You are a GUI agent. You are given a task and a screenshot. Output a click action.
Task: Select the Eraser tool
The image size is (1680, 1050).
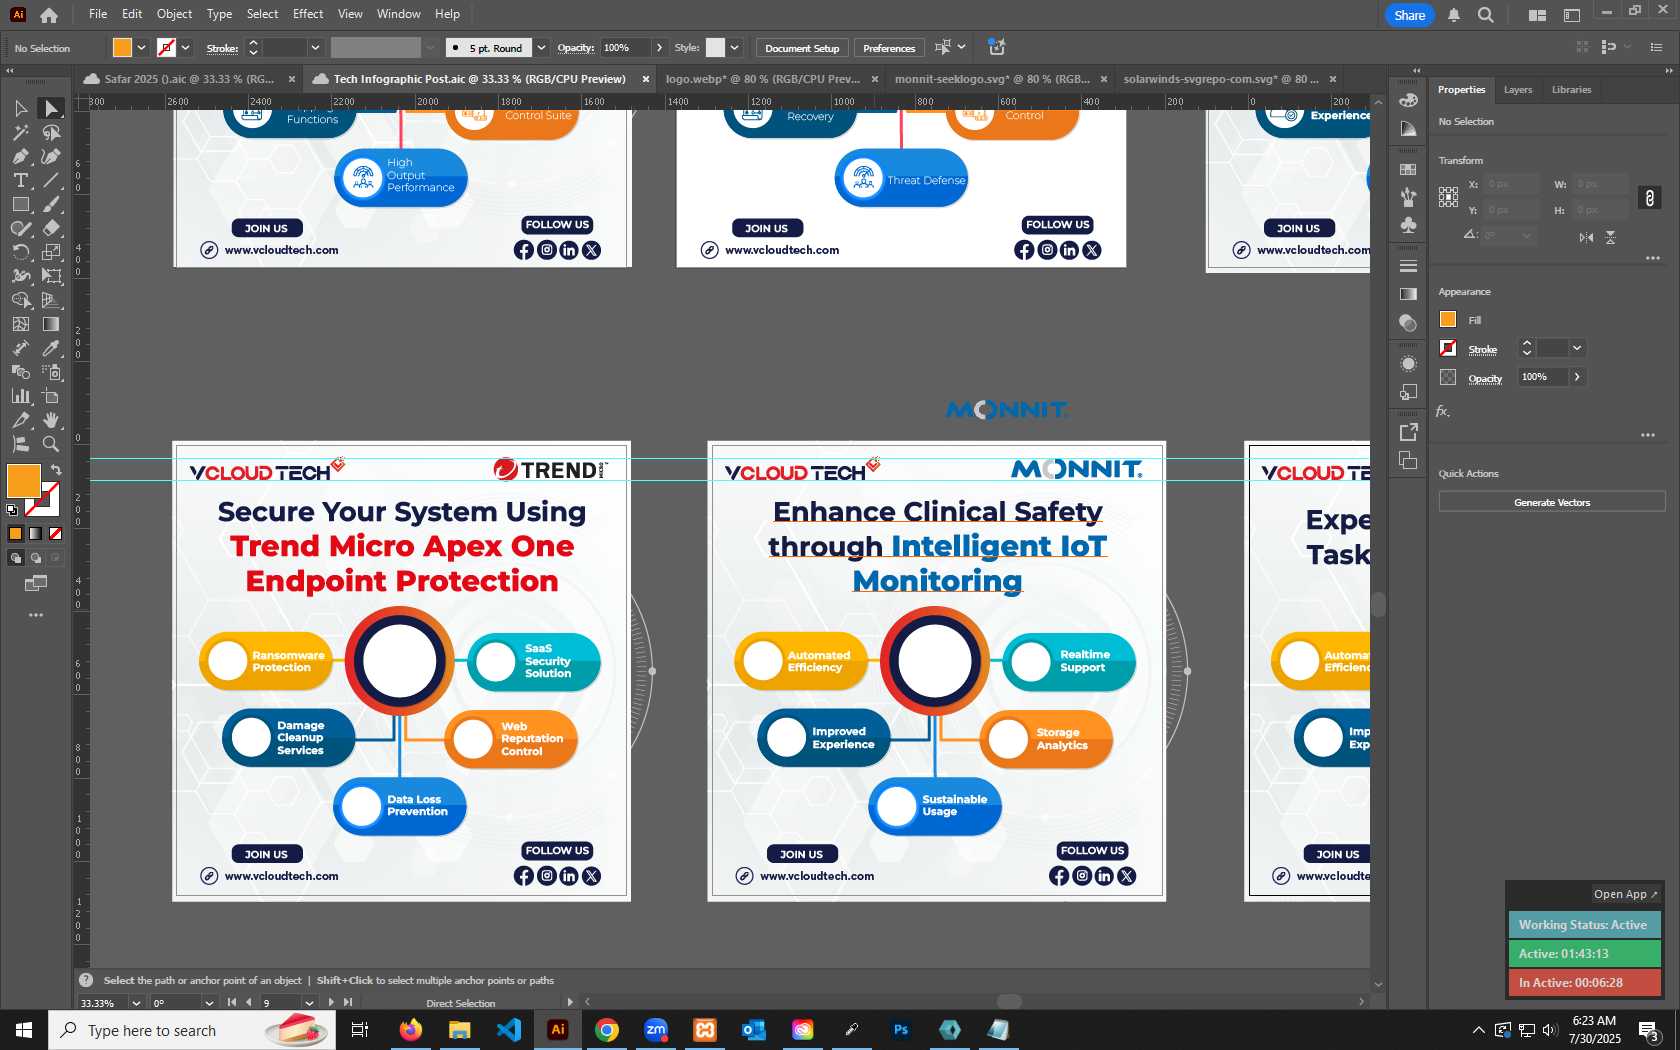[x=51, y=228]
